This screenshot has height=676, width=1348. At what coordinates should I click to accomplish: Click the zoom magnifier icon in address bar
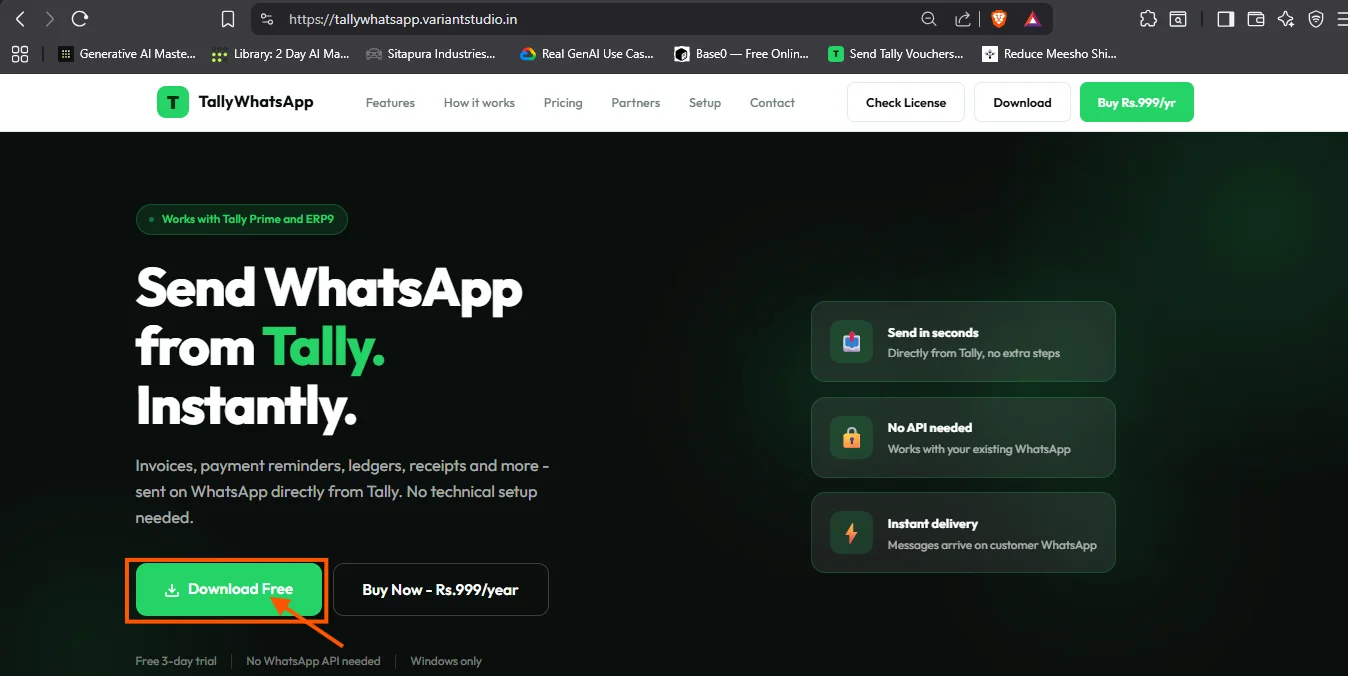coord(929,19)
